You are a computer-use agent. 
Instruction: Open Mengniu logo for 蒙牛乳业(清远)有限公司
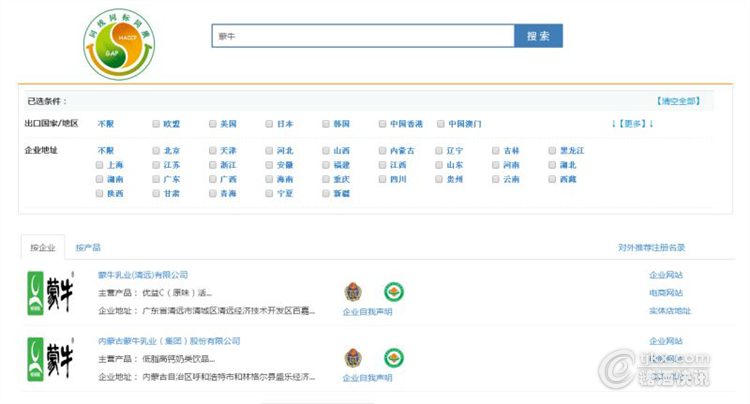pos(51,293)
